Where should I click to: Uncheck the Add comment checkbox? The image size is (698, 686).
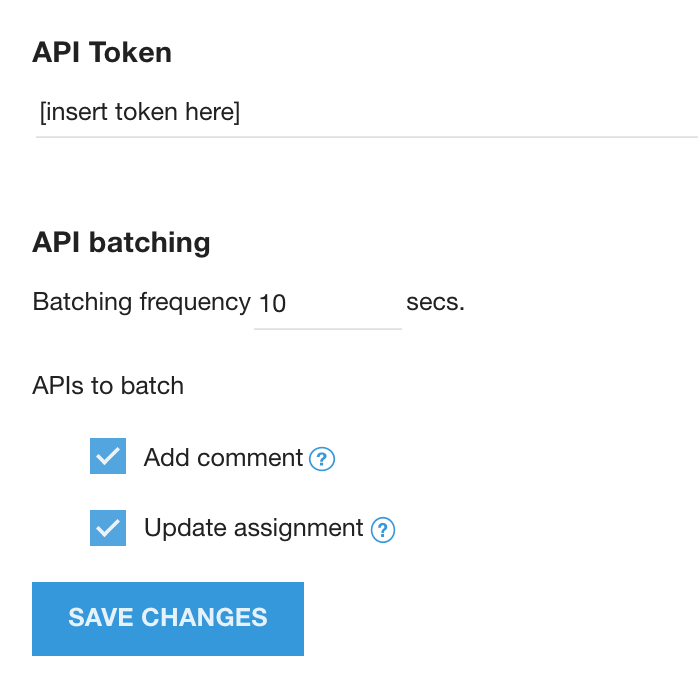(108, 456)
